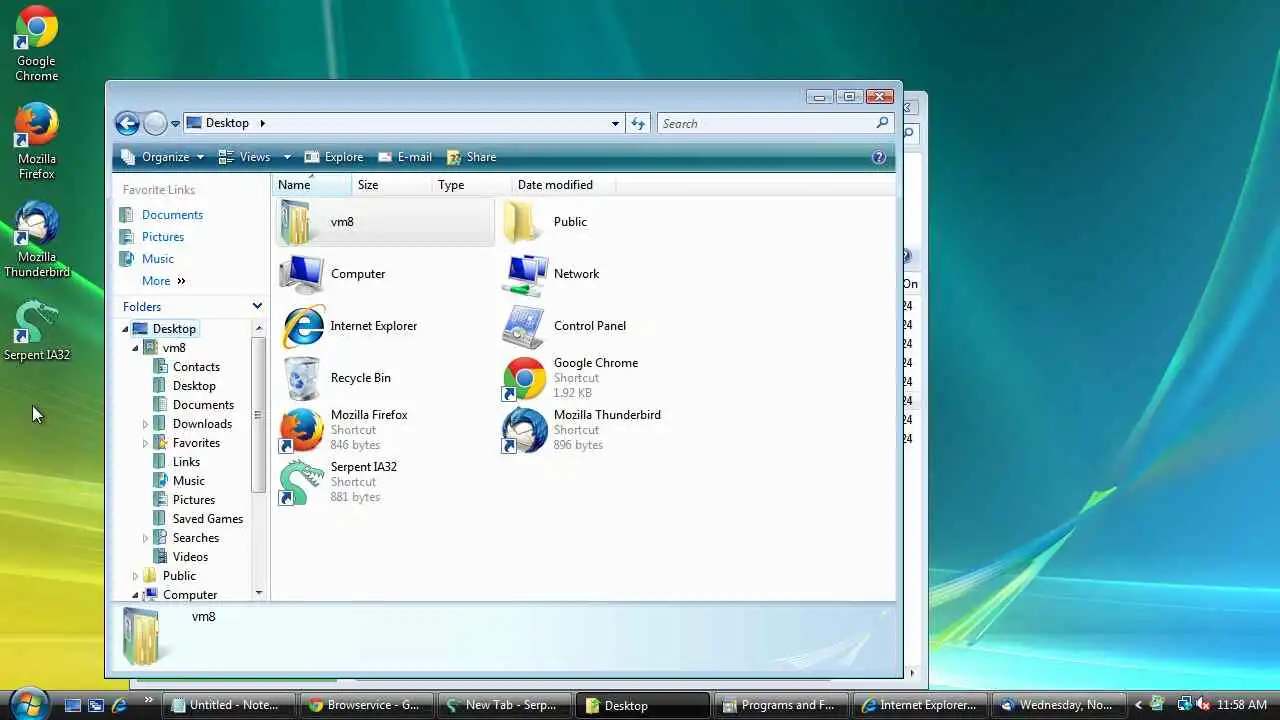Select the vm8 folder icon in file list
Viewport: 1280px width, 720px height.
(385, 222)
